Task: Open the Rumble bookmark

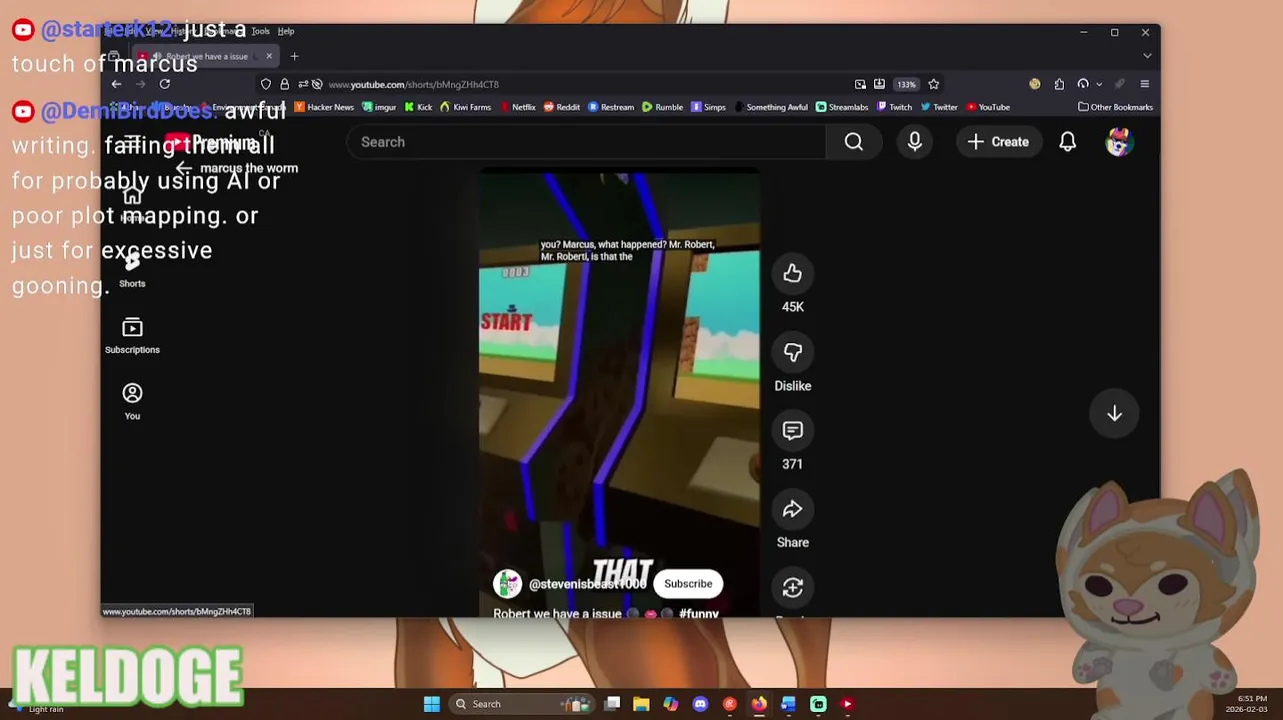Action: point(663,107)
